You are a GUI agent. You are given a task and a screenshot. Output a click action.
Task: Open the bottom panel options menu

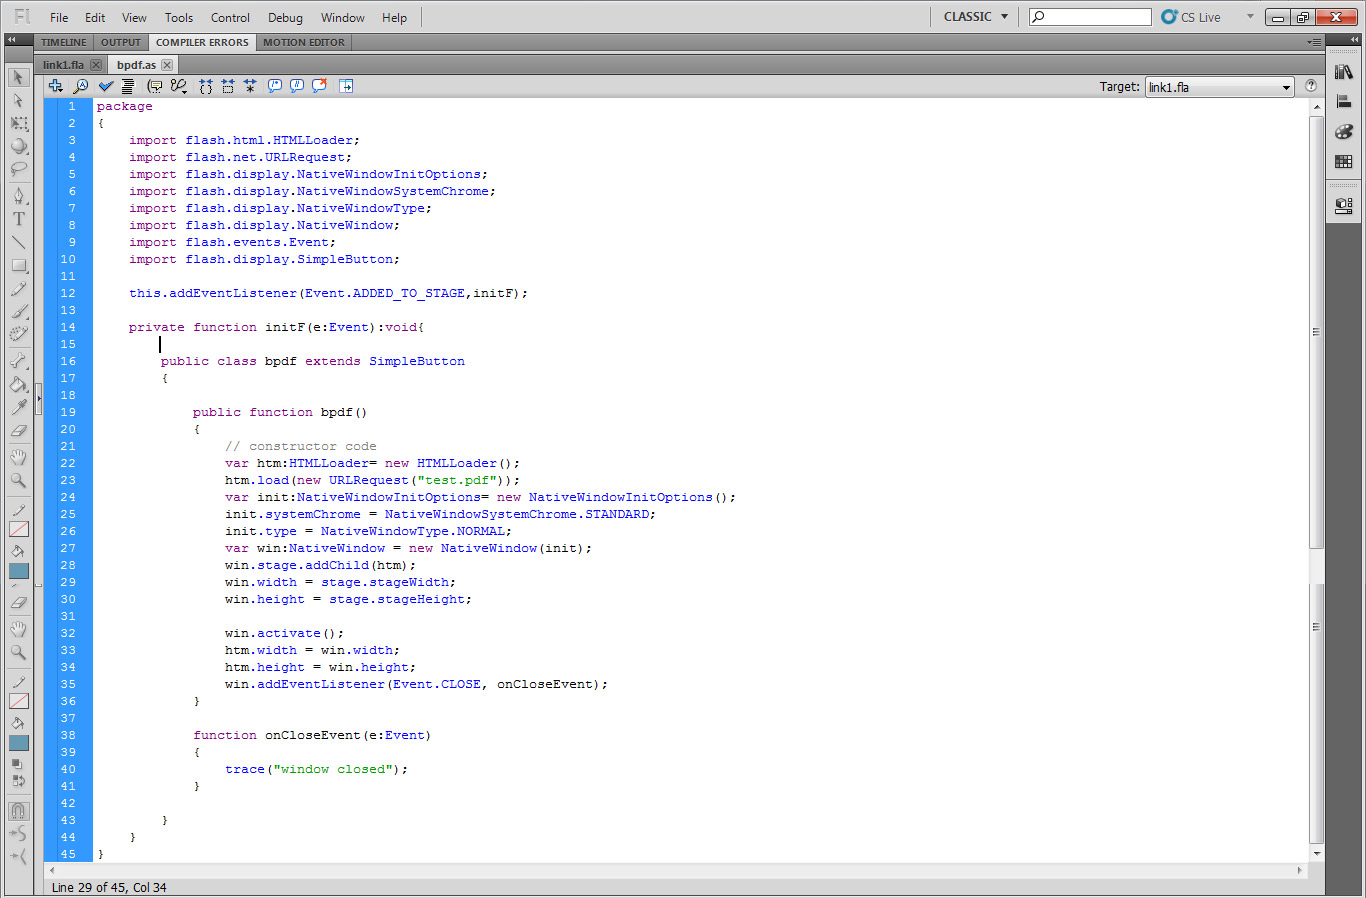(x=1315, y=42)
